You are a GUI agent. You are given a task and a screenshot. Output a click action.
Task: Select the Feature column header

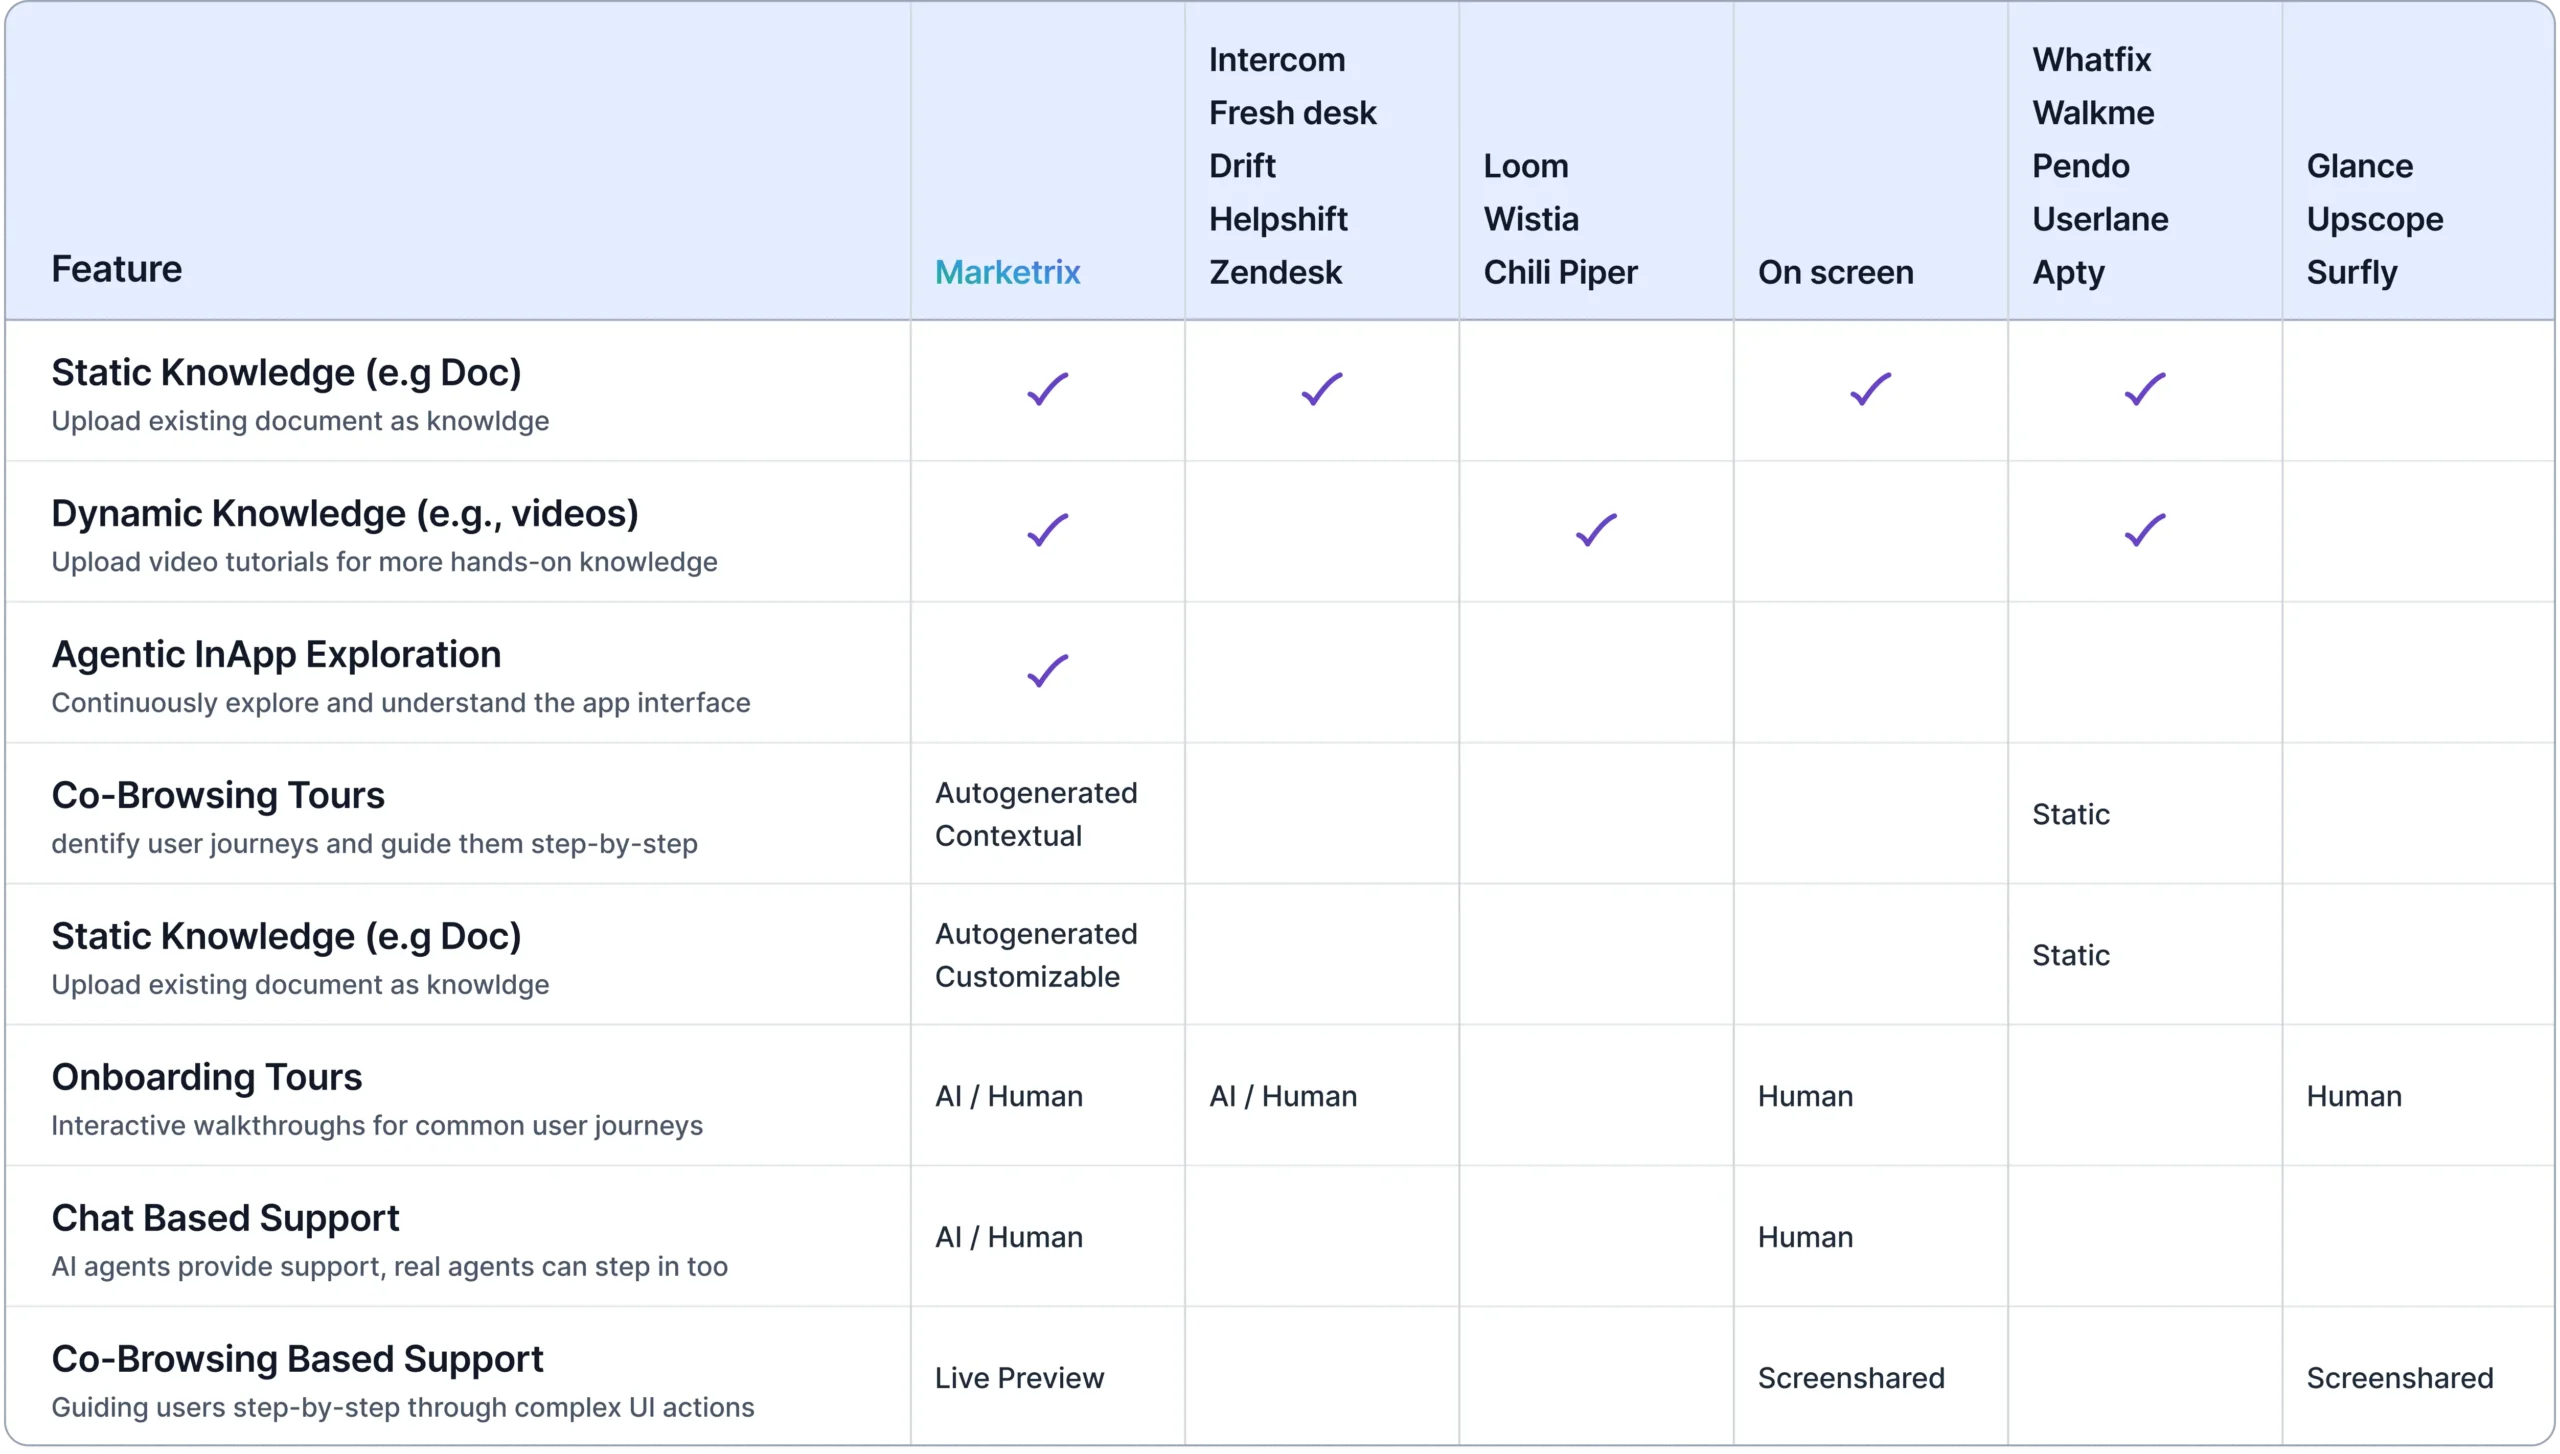point(116,269)
